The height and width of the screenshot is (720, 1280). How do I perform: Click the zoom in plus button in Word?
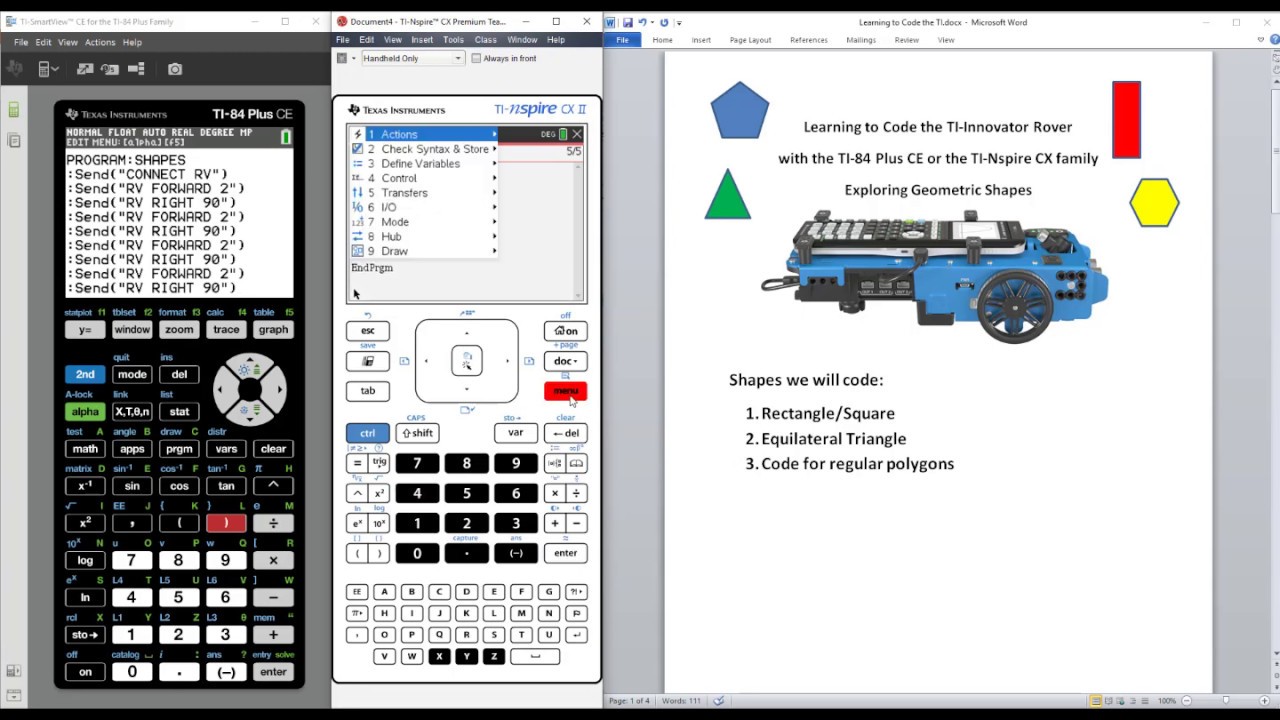[x=1266, y=700]
